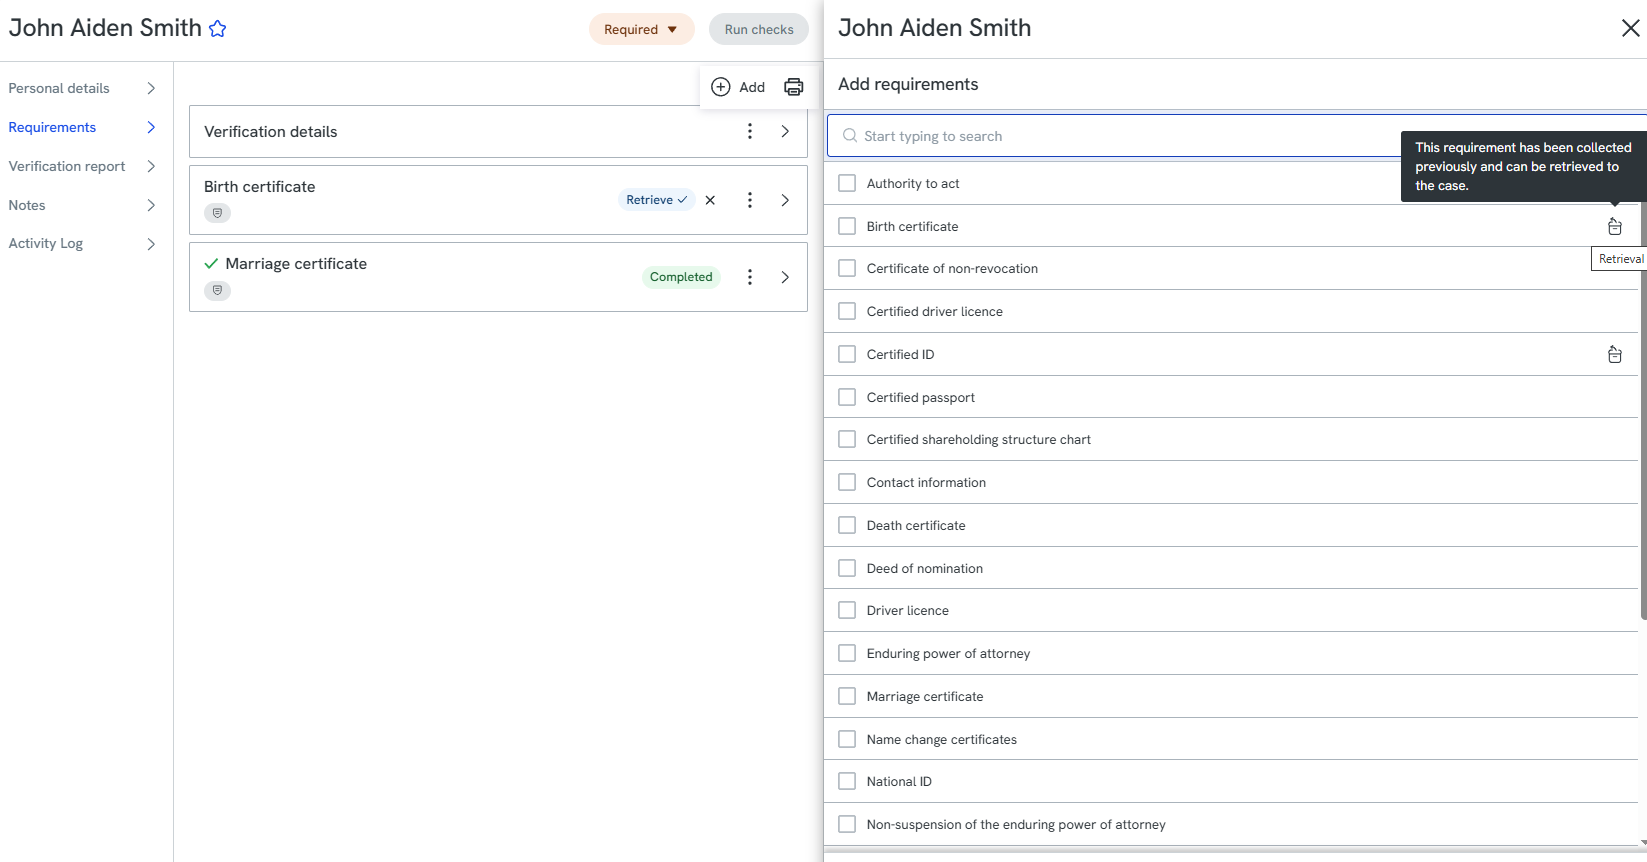Click retrieval icon on Birth certificate row

1614,227
